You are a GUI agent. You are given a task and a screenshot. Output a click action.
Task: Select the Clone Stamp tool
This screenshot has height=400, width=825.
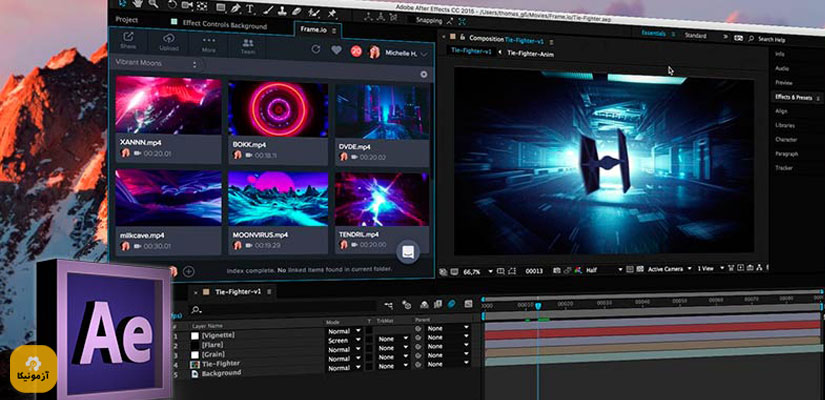tap(282, 11)
